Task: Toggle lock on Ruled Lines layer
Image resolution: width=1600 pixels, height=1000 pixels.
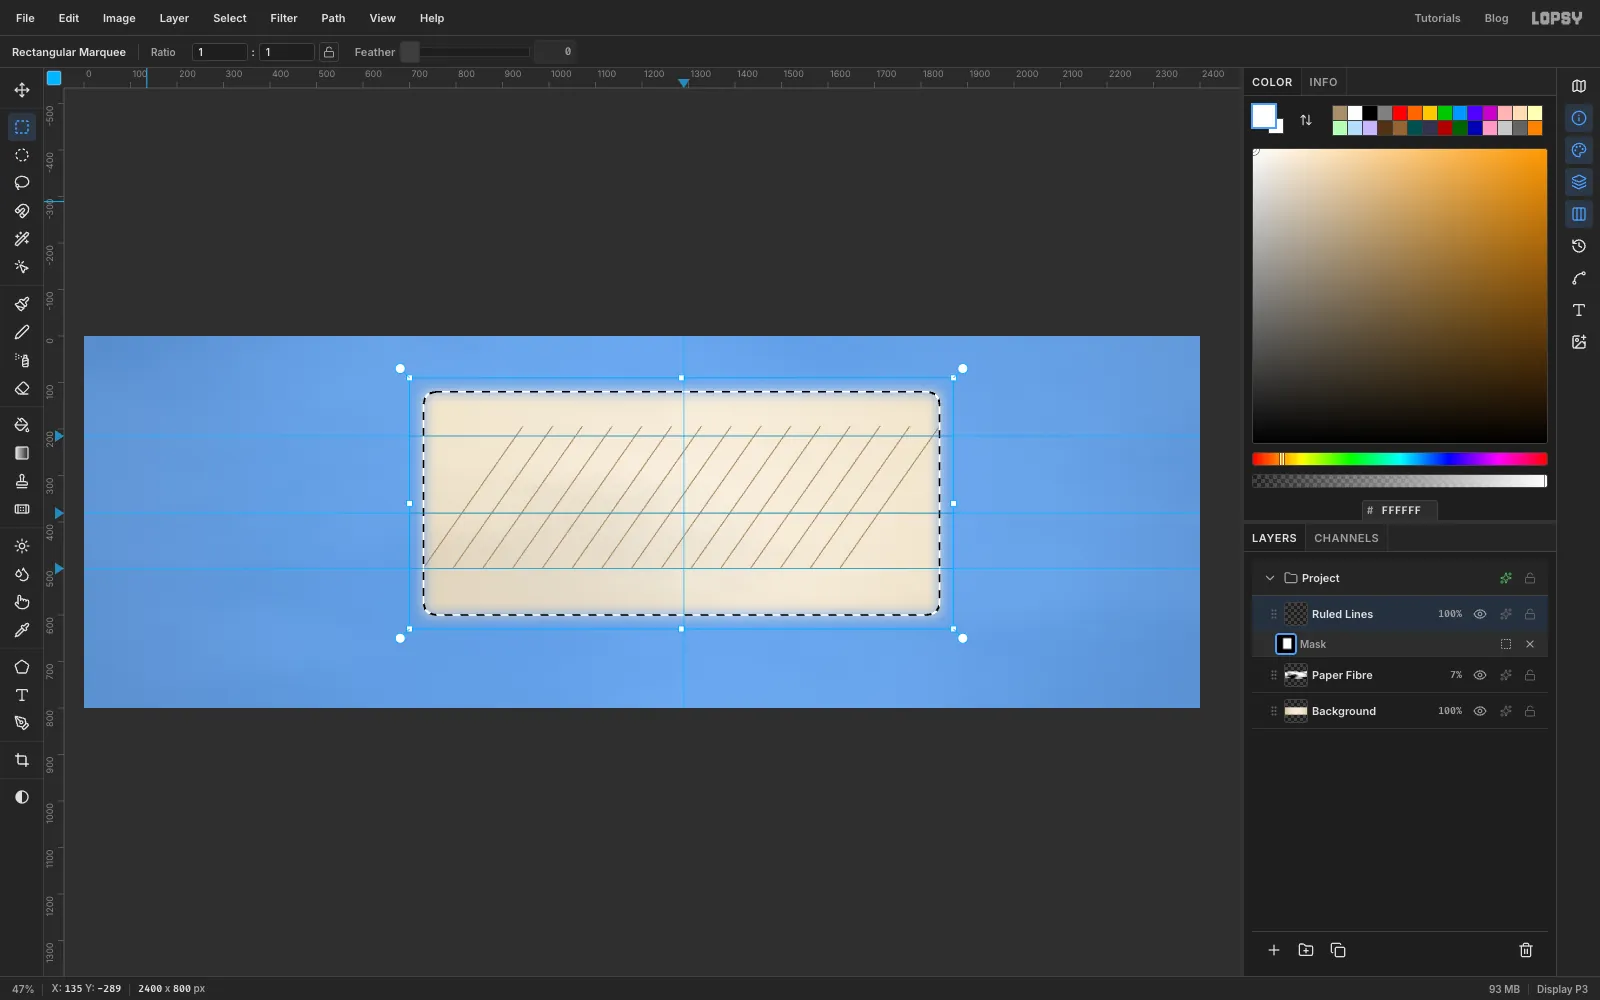Action: click(1530, 614)
